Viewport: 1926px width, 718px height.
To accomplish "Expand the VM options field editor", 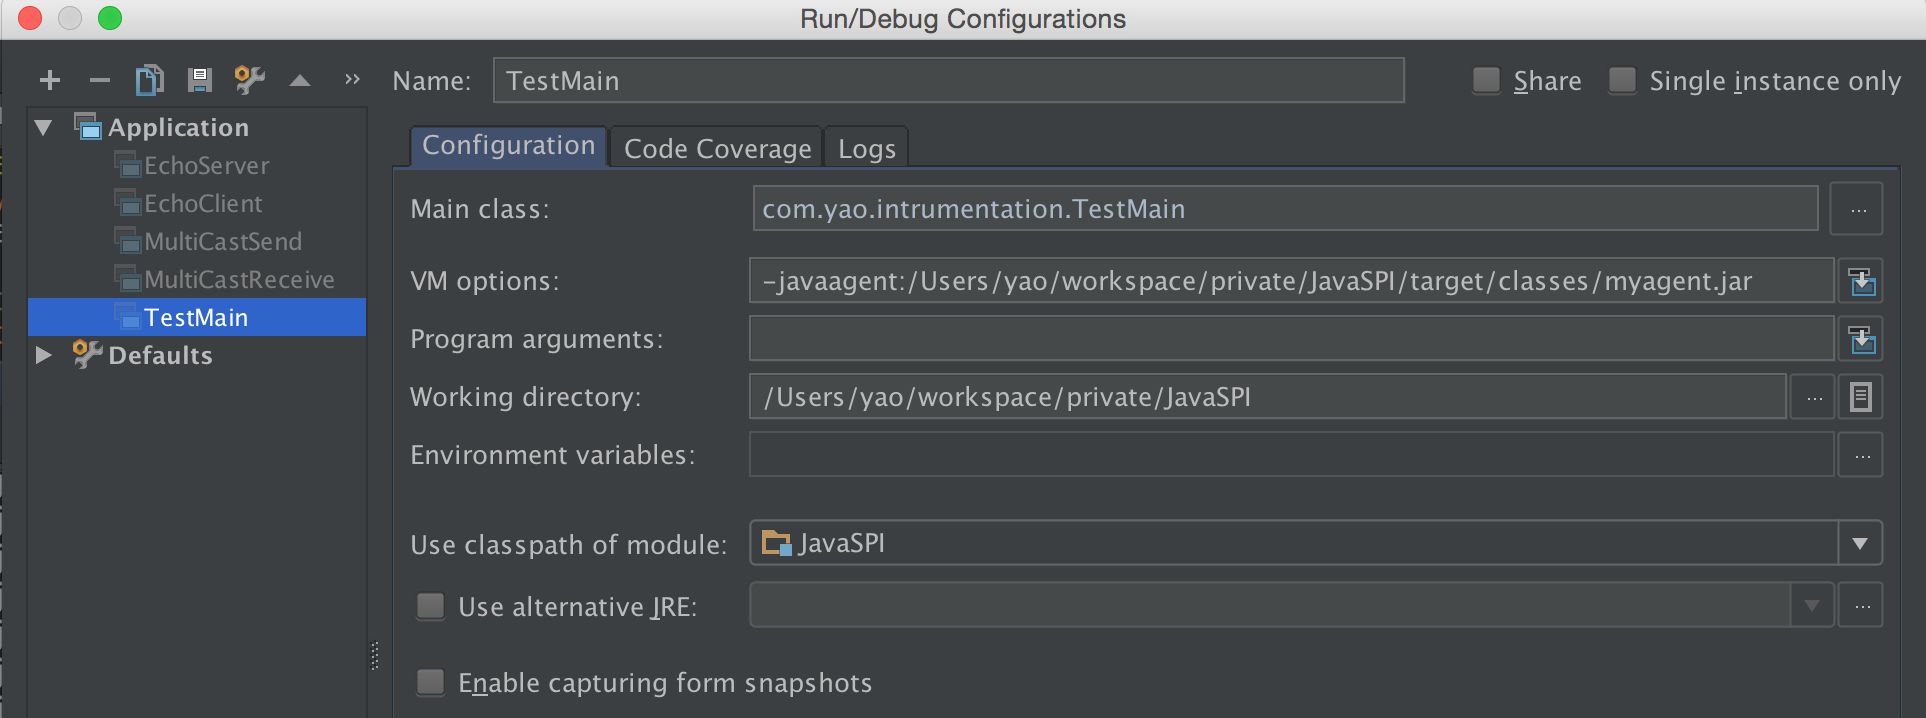I will tap(1861, 282).
